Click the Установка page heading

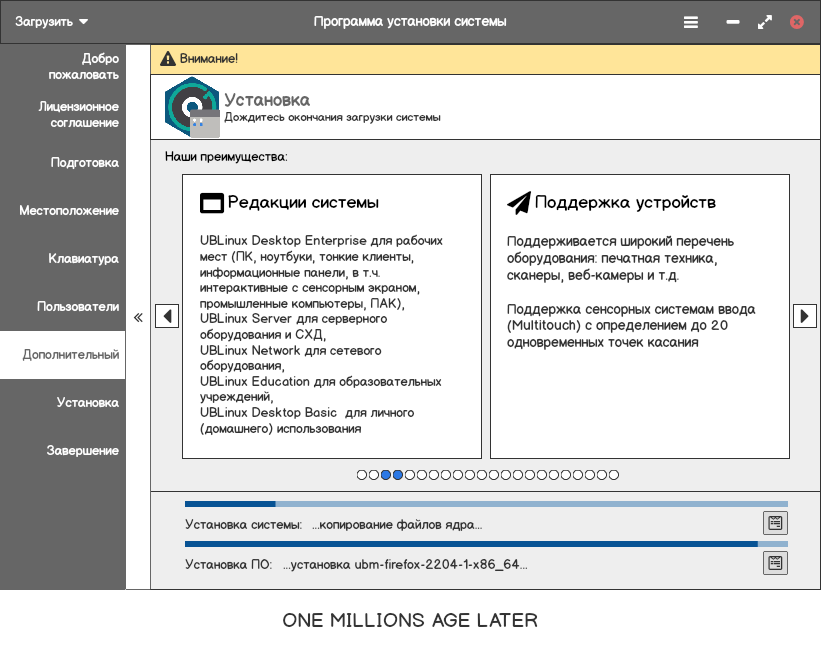tap(267, 100)
